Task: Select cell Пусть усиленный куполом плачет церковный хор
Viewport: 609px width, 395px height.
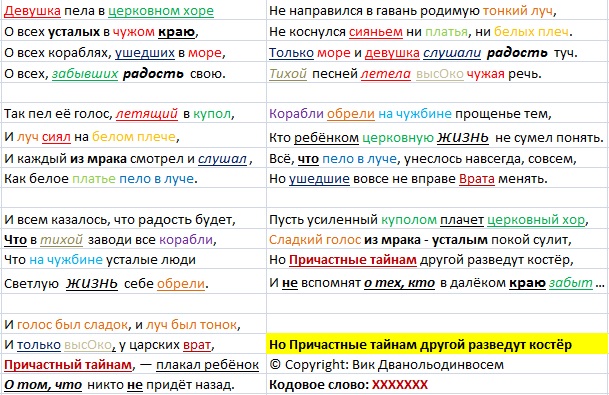Action: click(438, 219)
